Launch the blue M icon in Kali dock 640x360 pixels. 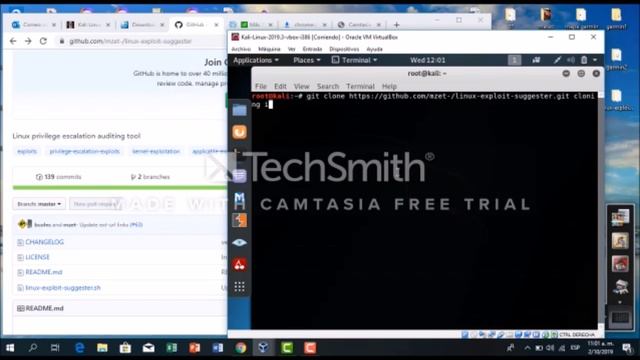pos(240,200)
